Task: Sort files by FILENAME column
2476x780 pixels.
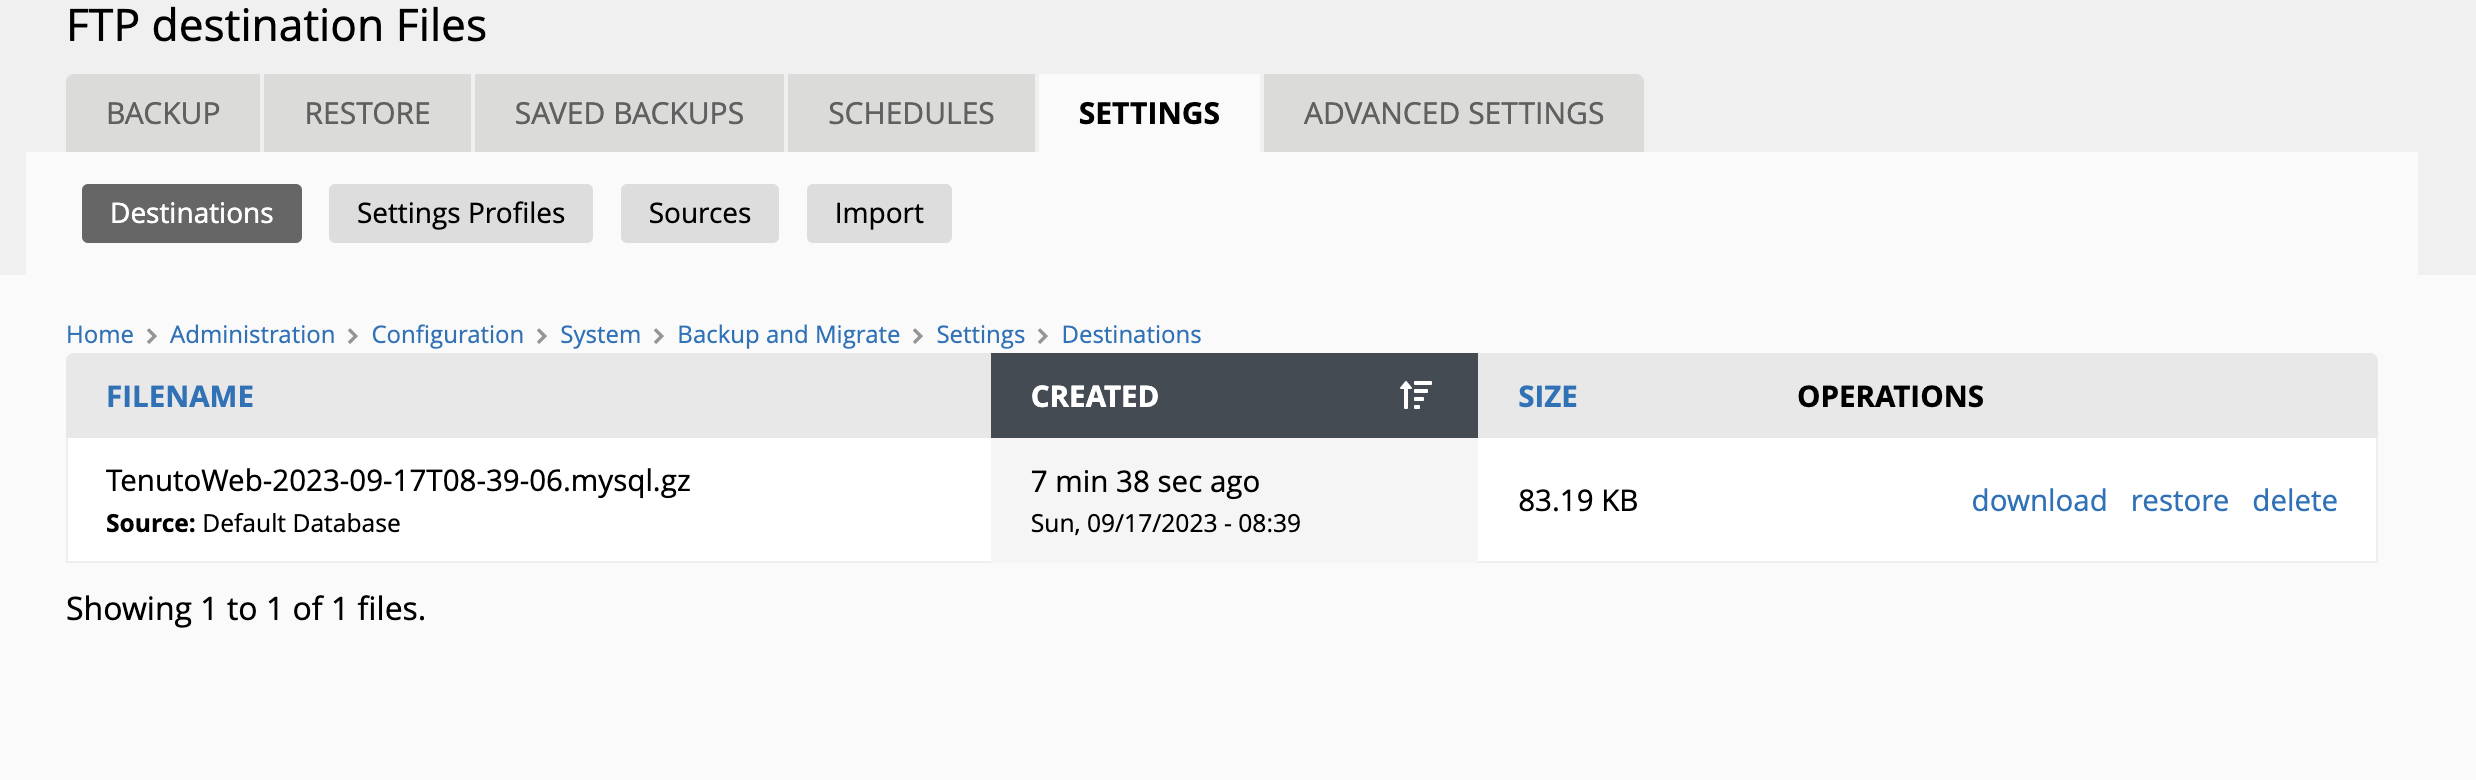Action: pyautogui.click(x=179, y=396)
